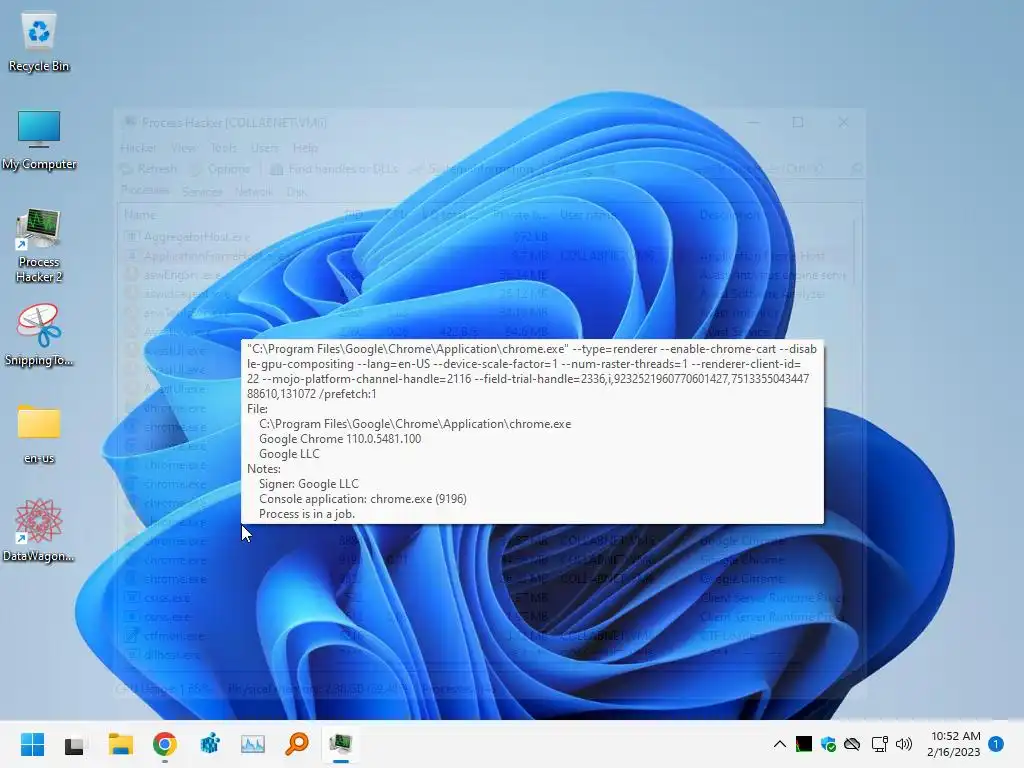Open File Explorer from the taskbar
The height and width of the screenshot is (768, 1024).
click(121, 744)
